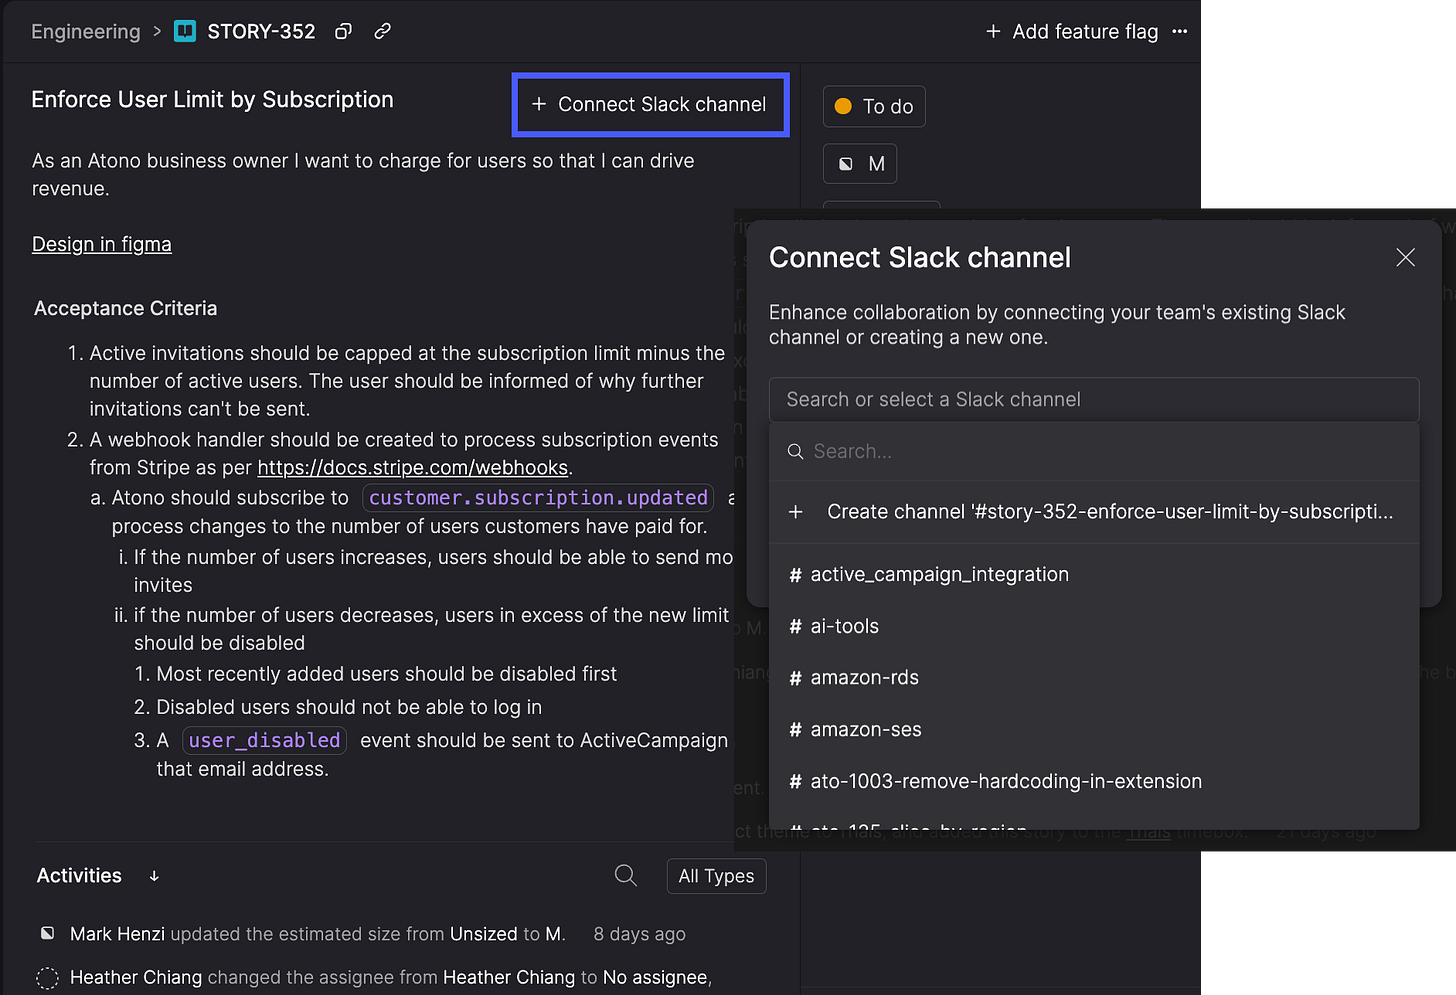This screenshot has height=995, width=1456.
Task: Select ato-1003-remove-hardcoding-in-extension channel
Action: 1094,781
